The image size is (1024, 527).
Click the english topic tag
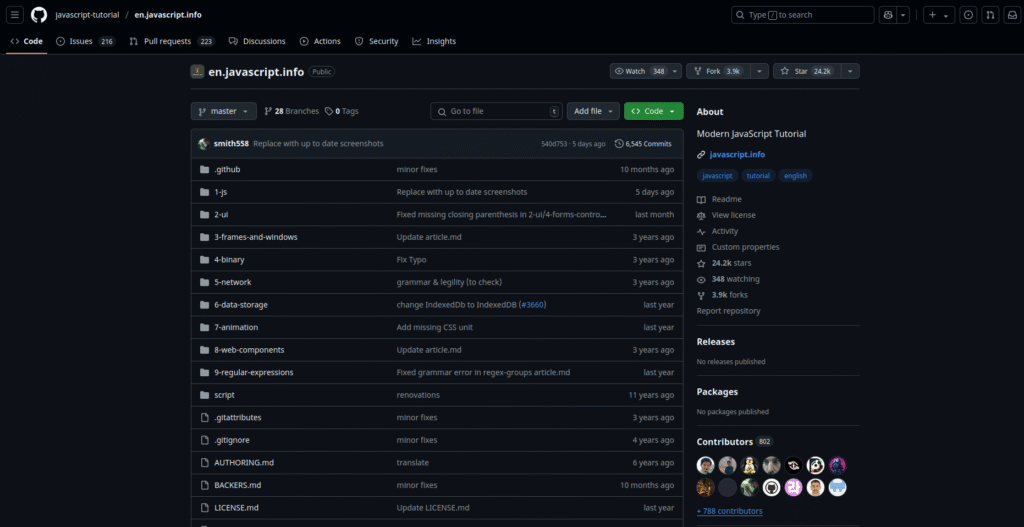coord(795,176)
